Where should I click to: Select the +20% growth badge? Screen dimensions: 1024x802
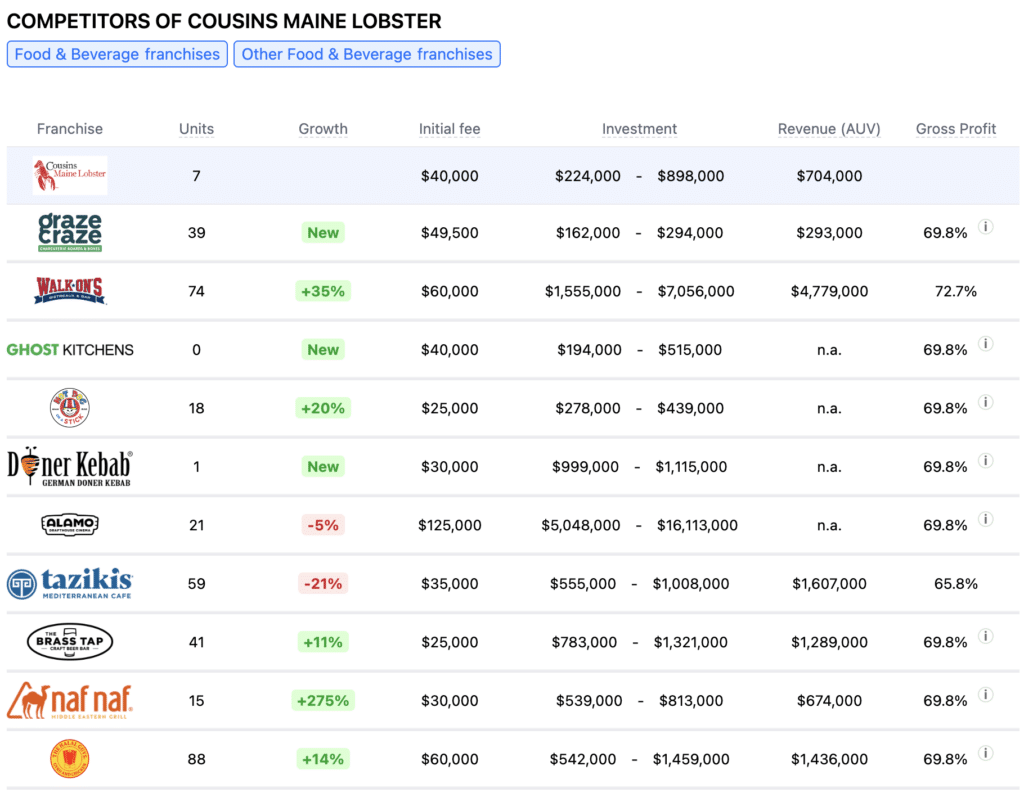[323, 408]
